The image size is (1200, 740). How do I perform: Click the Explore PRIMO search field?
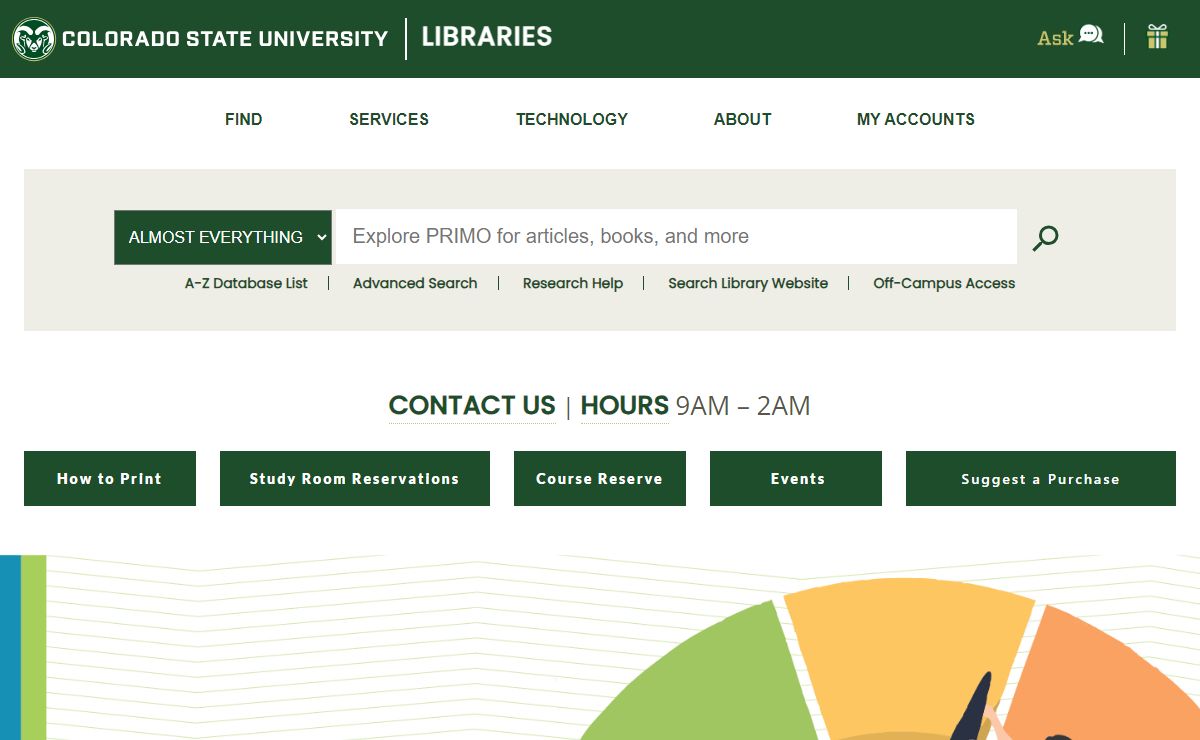coord(675,237)
